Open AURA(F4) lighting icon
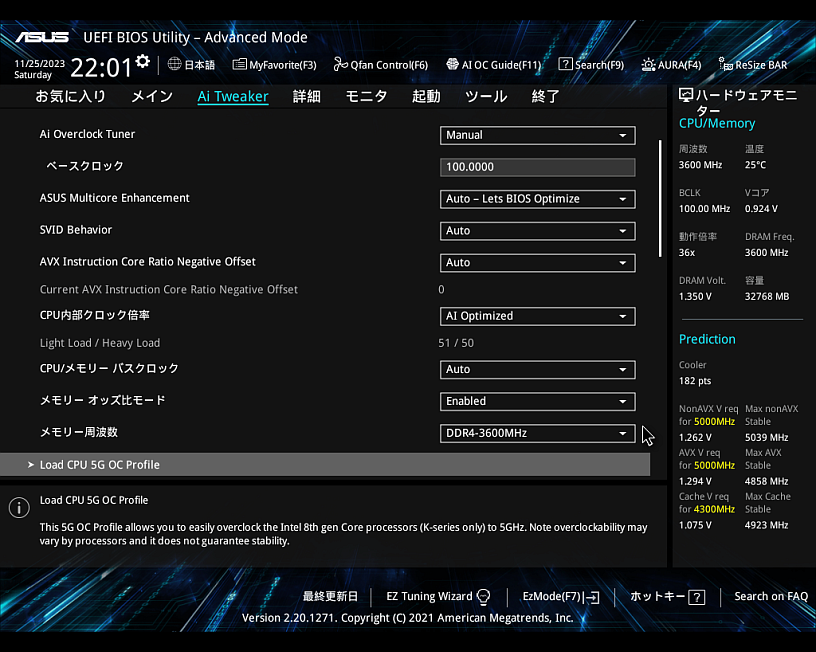Screen dimensions: 816x652 648,65
